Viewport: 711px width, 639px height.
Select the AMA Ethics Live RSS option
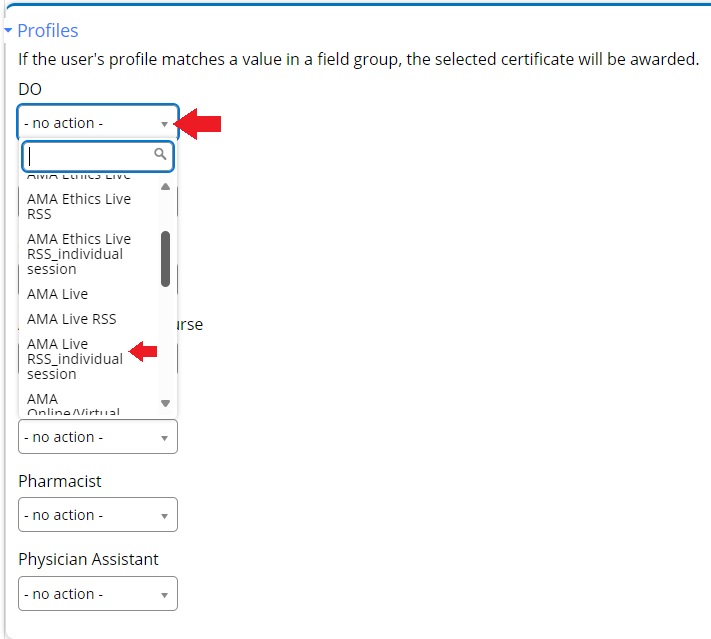79,206
